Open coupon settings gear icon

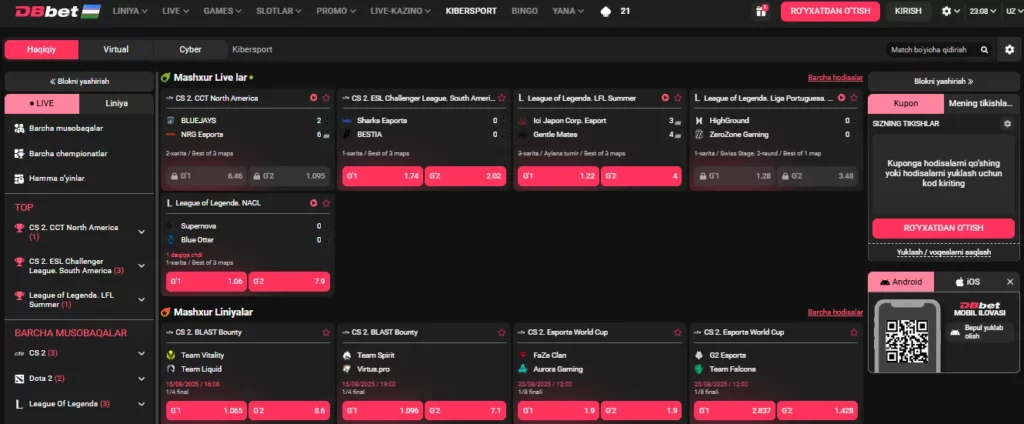[x=1007, y=123]
